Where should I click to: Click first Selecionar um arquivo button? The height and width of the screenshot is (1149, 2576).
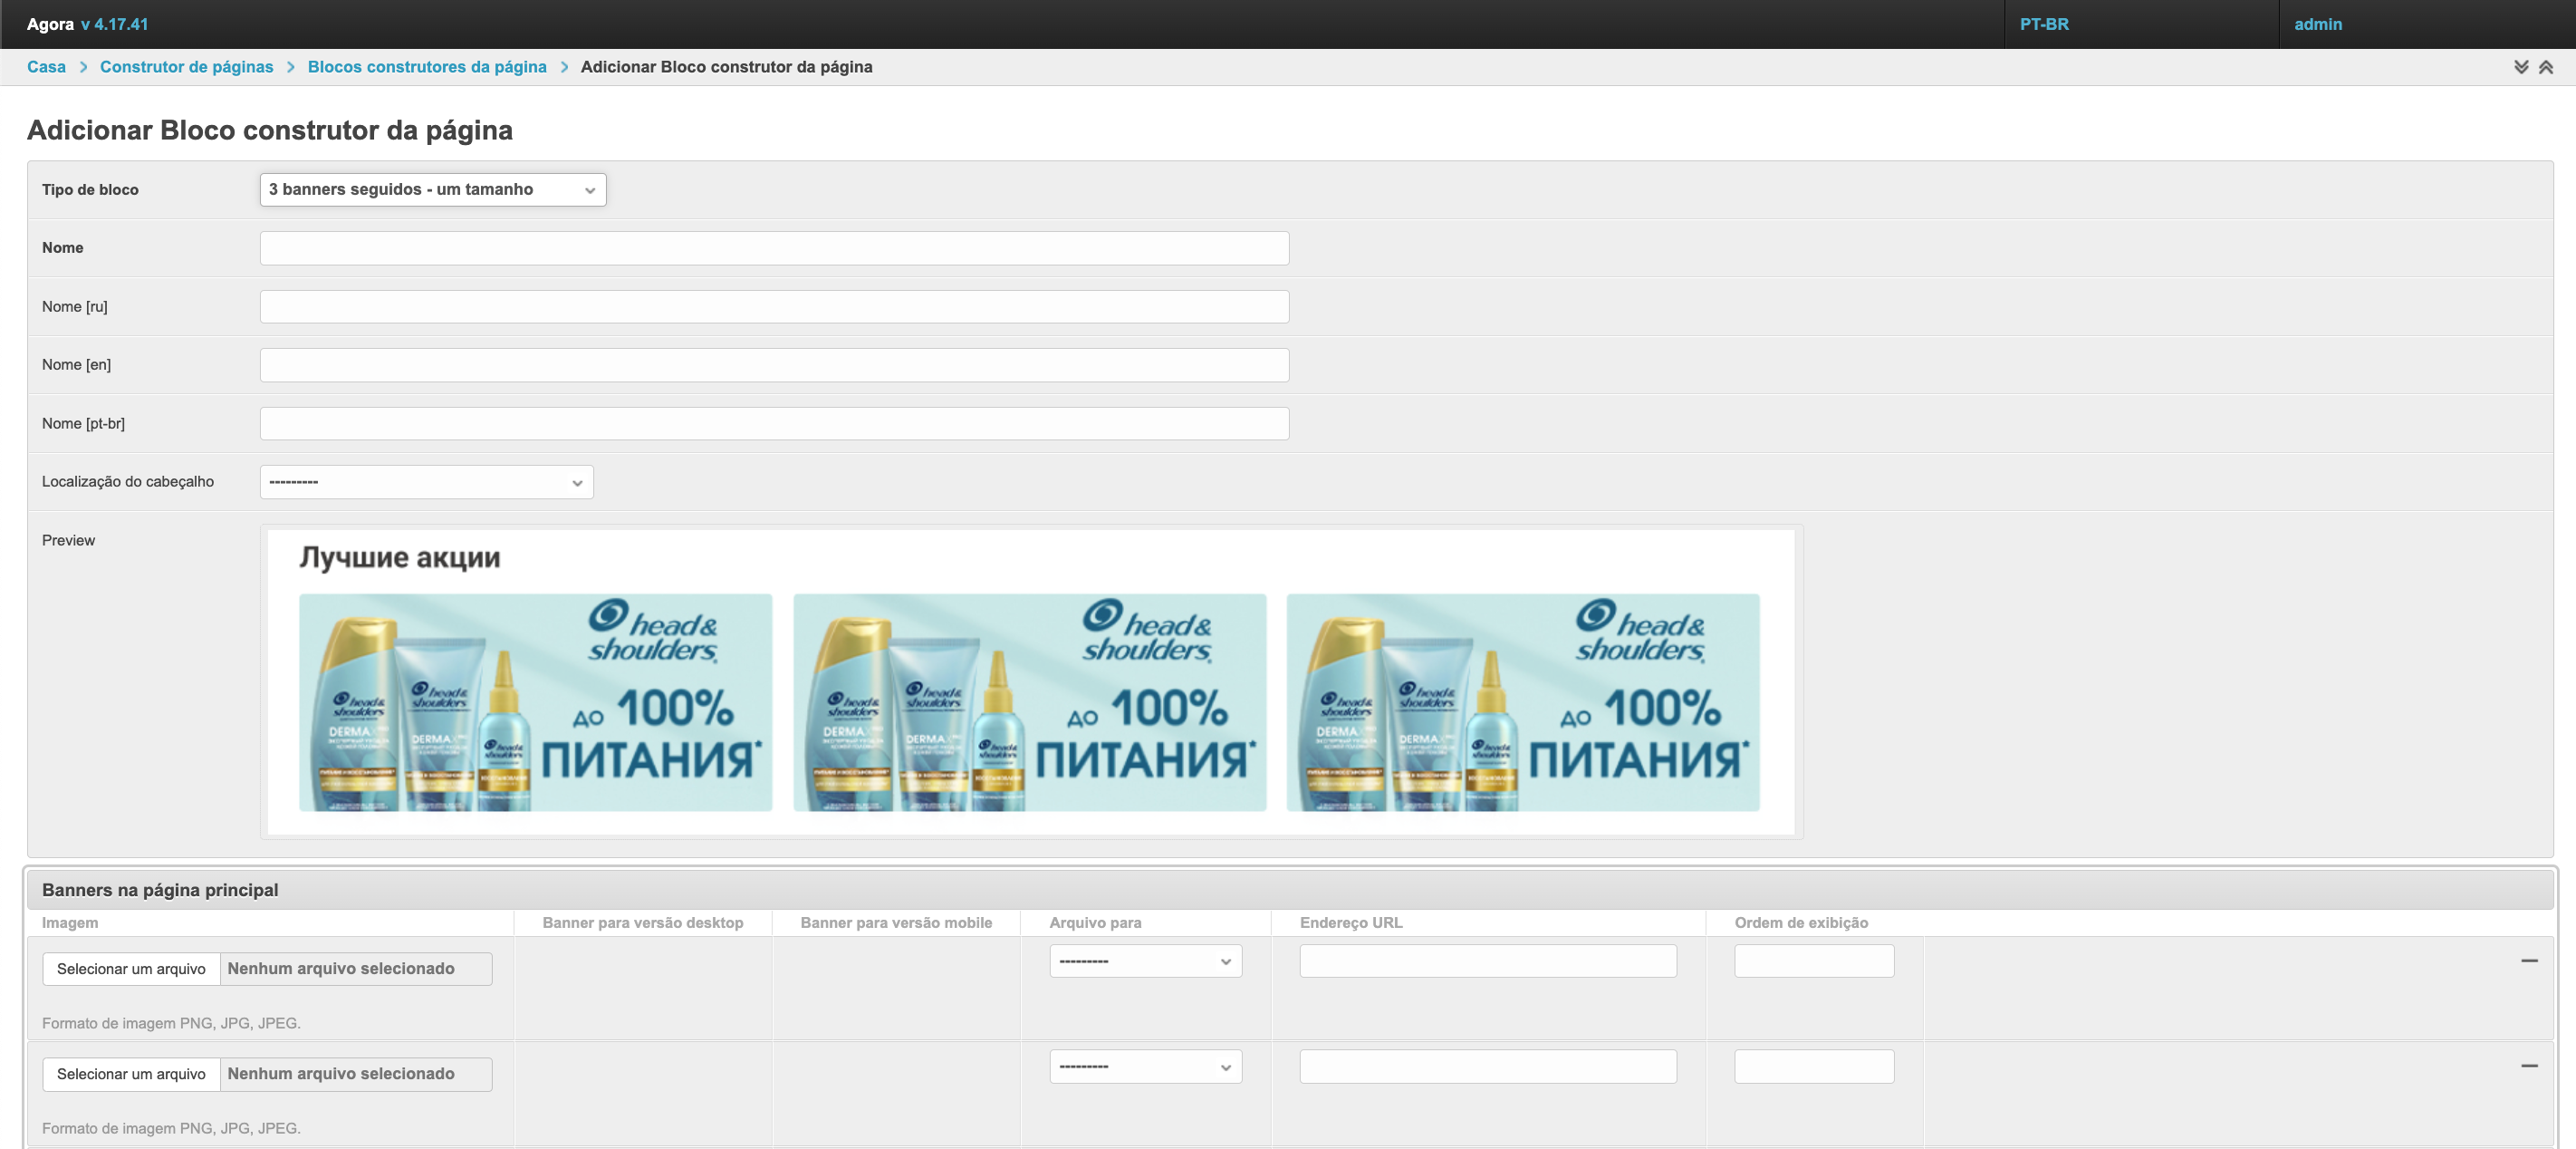(131, 968)
